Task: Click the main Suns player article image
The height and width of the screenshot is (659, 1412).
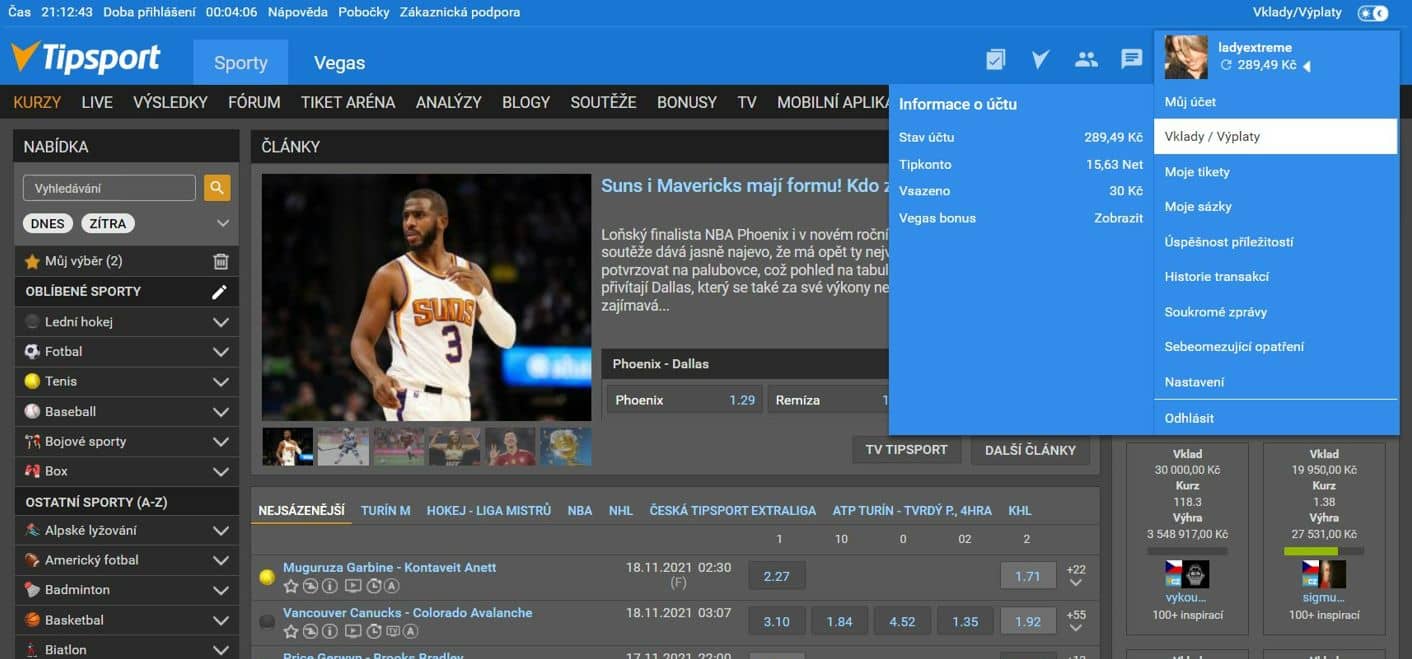Action: pyautogui.click(x=427, y=298)
